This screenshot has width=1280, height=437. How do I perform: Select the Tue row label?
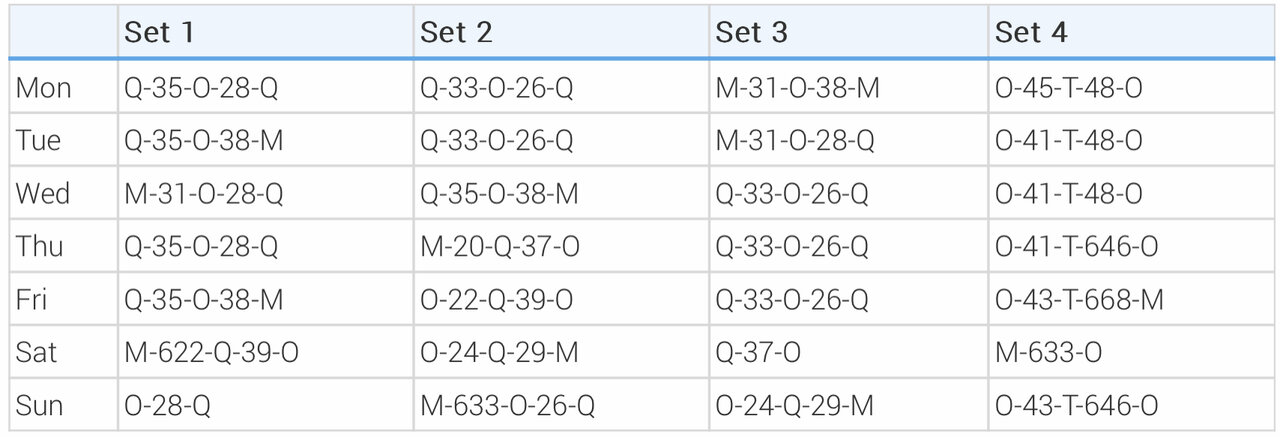tap(38, 141)
